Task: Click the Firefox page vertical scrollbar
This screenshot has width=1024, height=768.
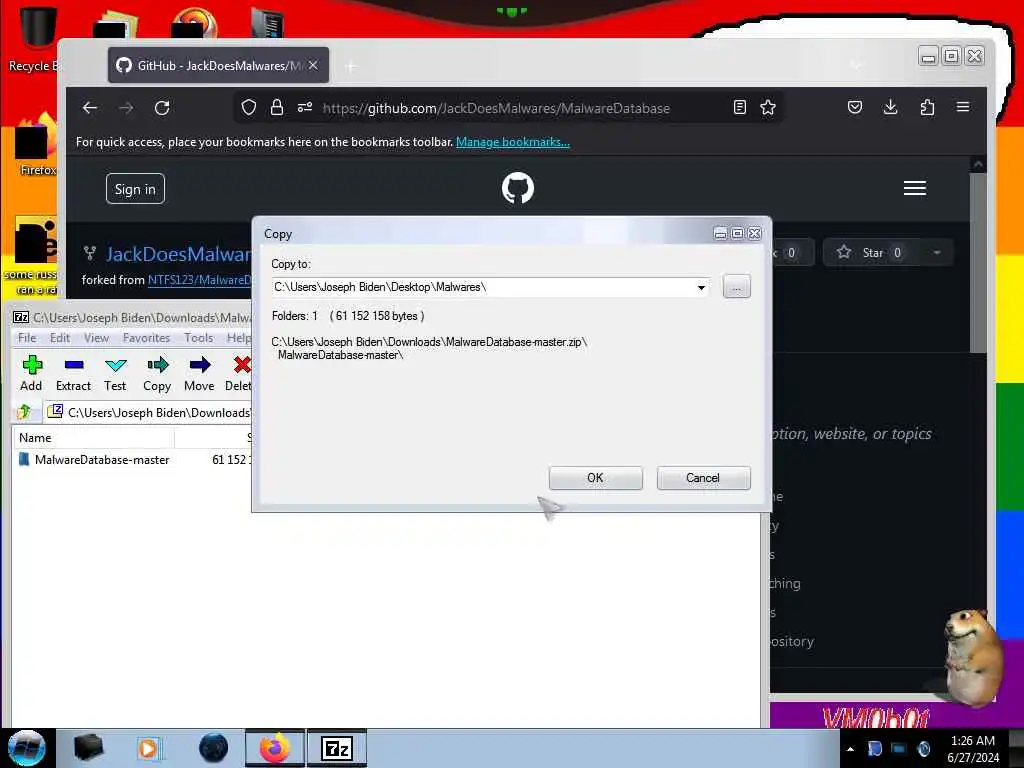Action: pos(978,261)
